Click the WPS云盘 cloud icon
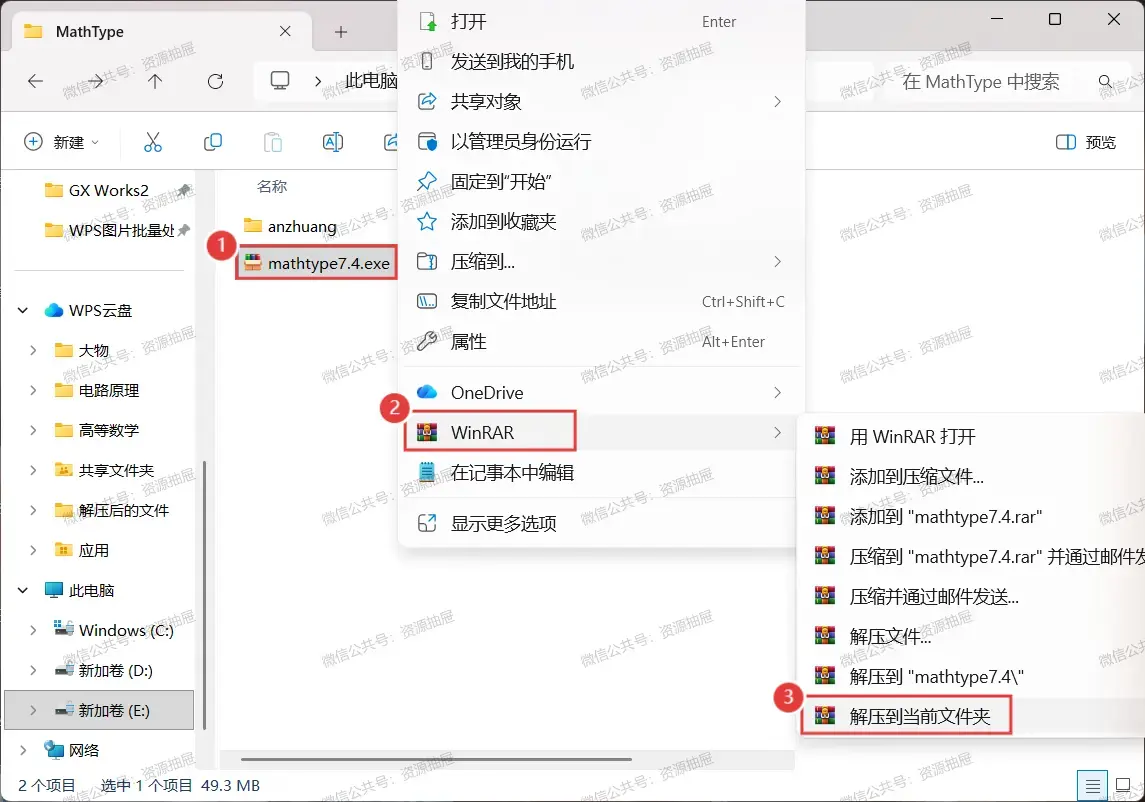Viewport: 1145px width, 802px height. 53,310
